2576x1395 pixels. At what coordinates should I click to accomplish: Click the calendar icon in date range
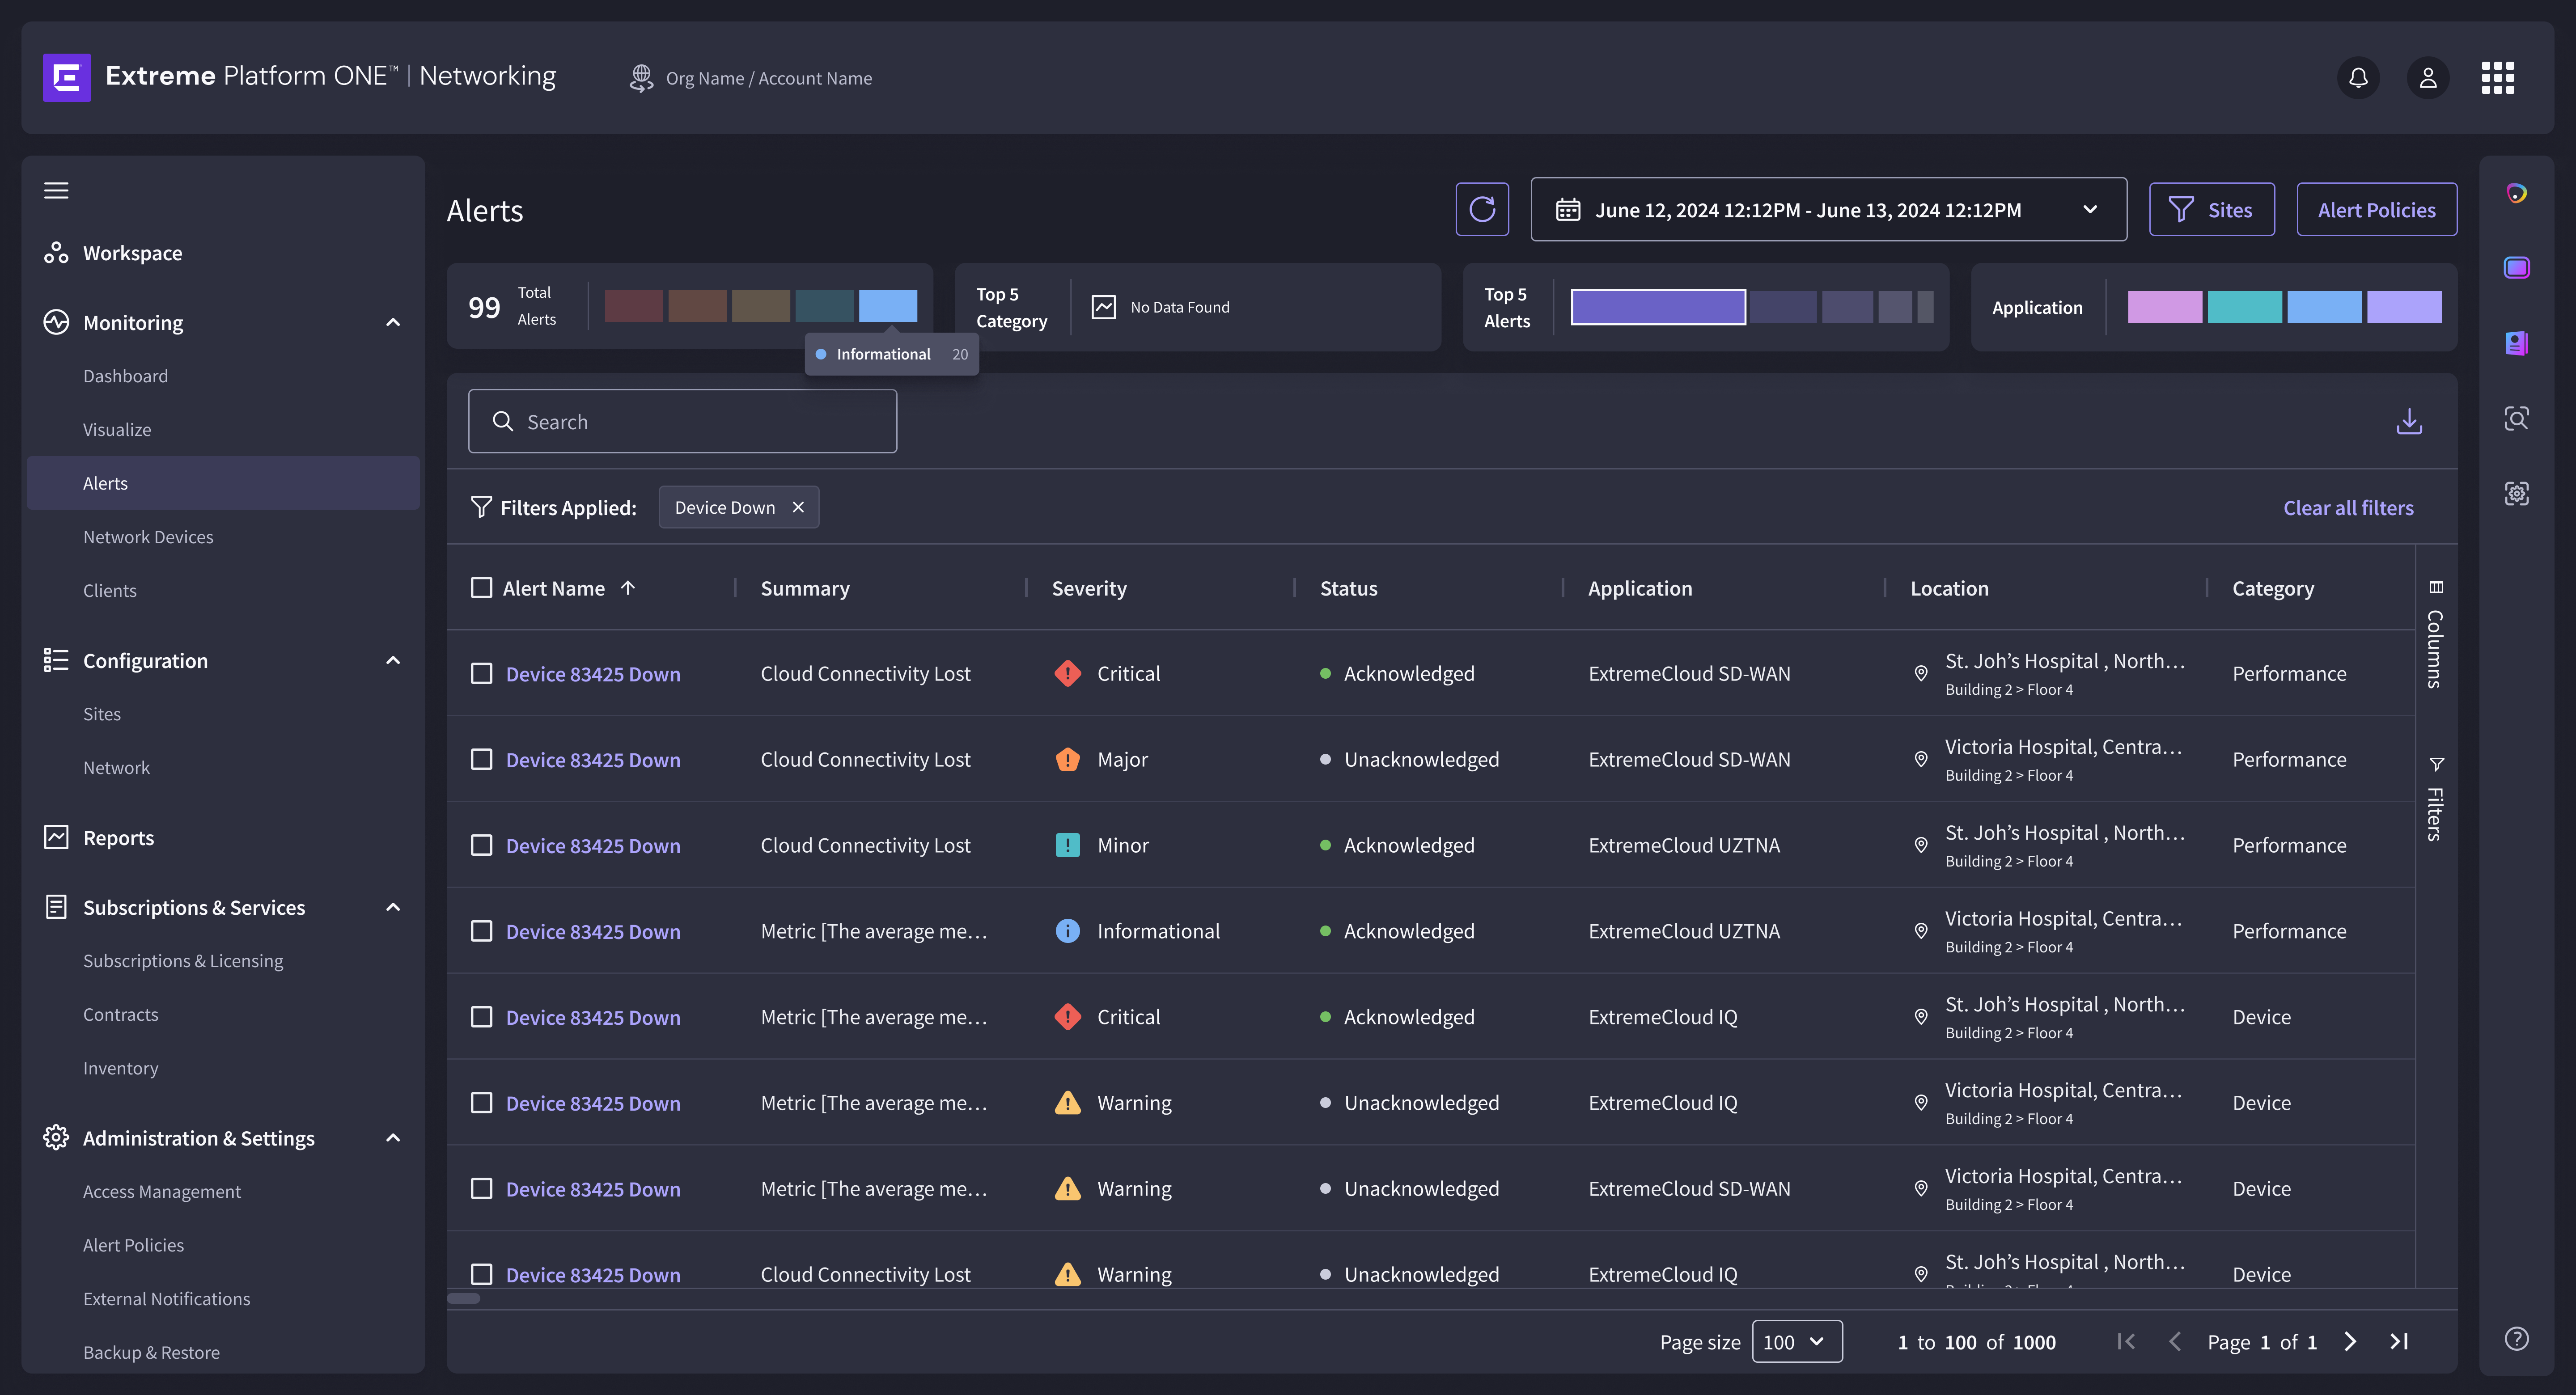pyautogui.click(x=1567, y=209)
